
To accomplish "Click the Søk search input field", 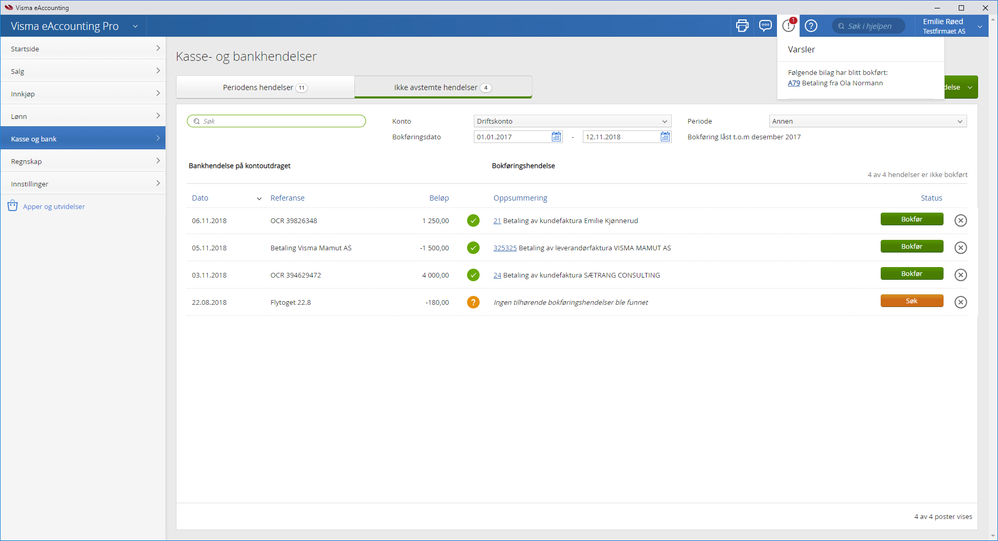I will (x=276, y=121).
